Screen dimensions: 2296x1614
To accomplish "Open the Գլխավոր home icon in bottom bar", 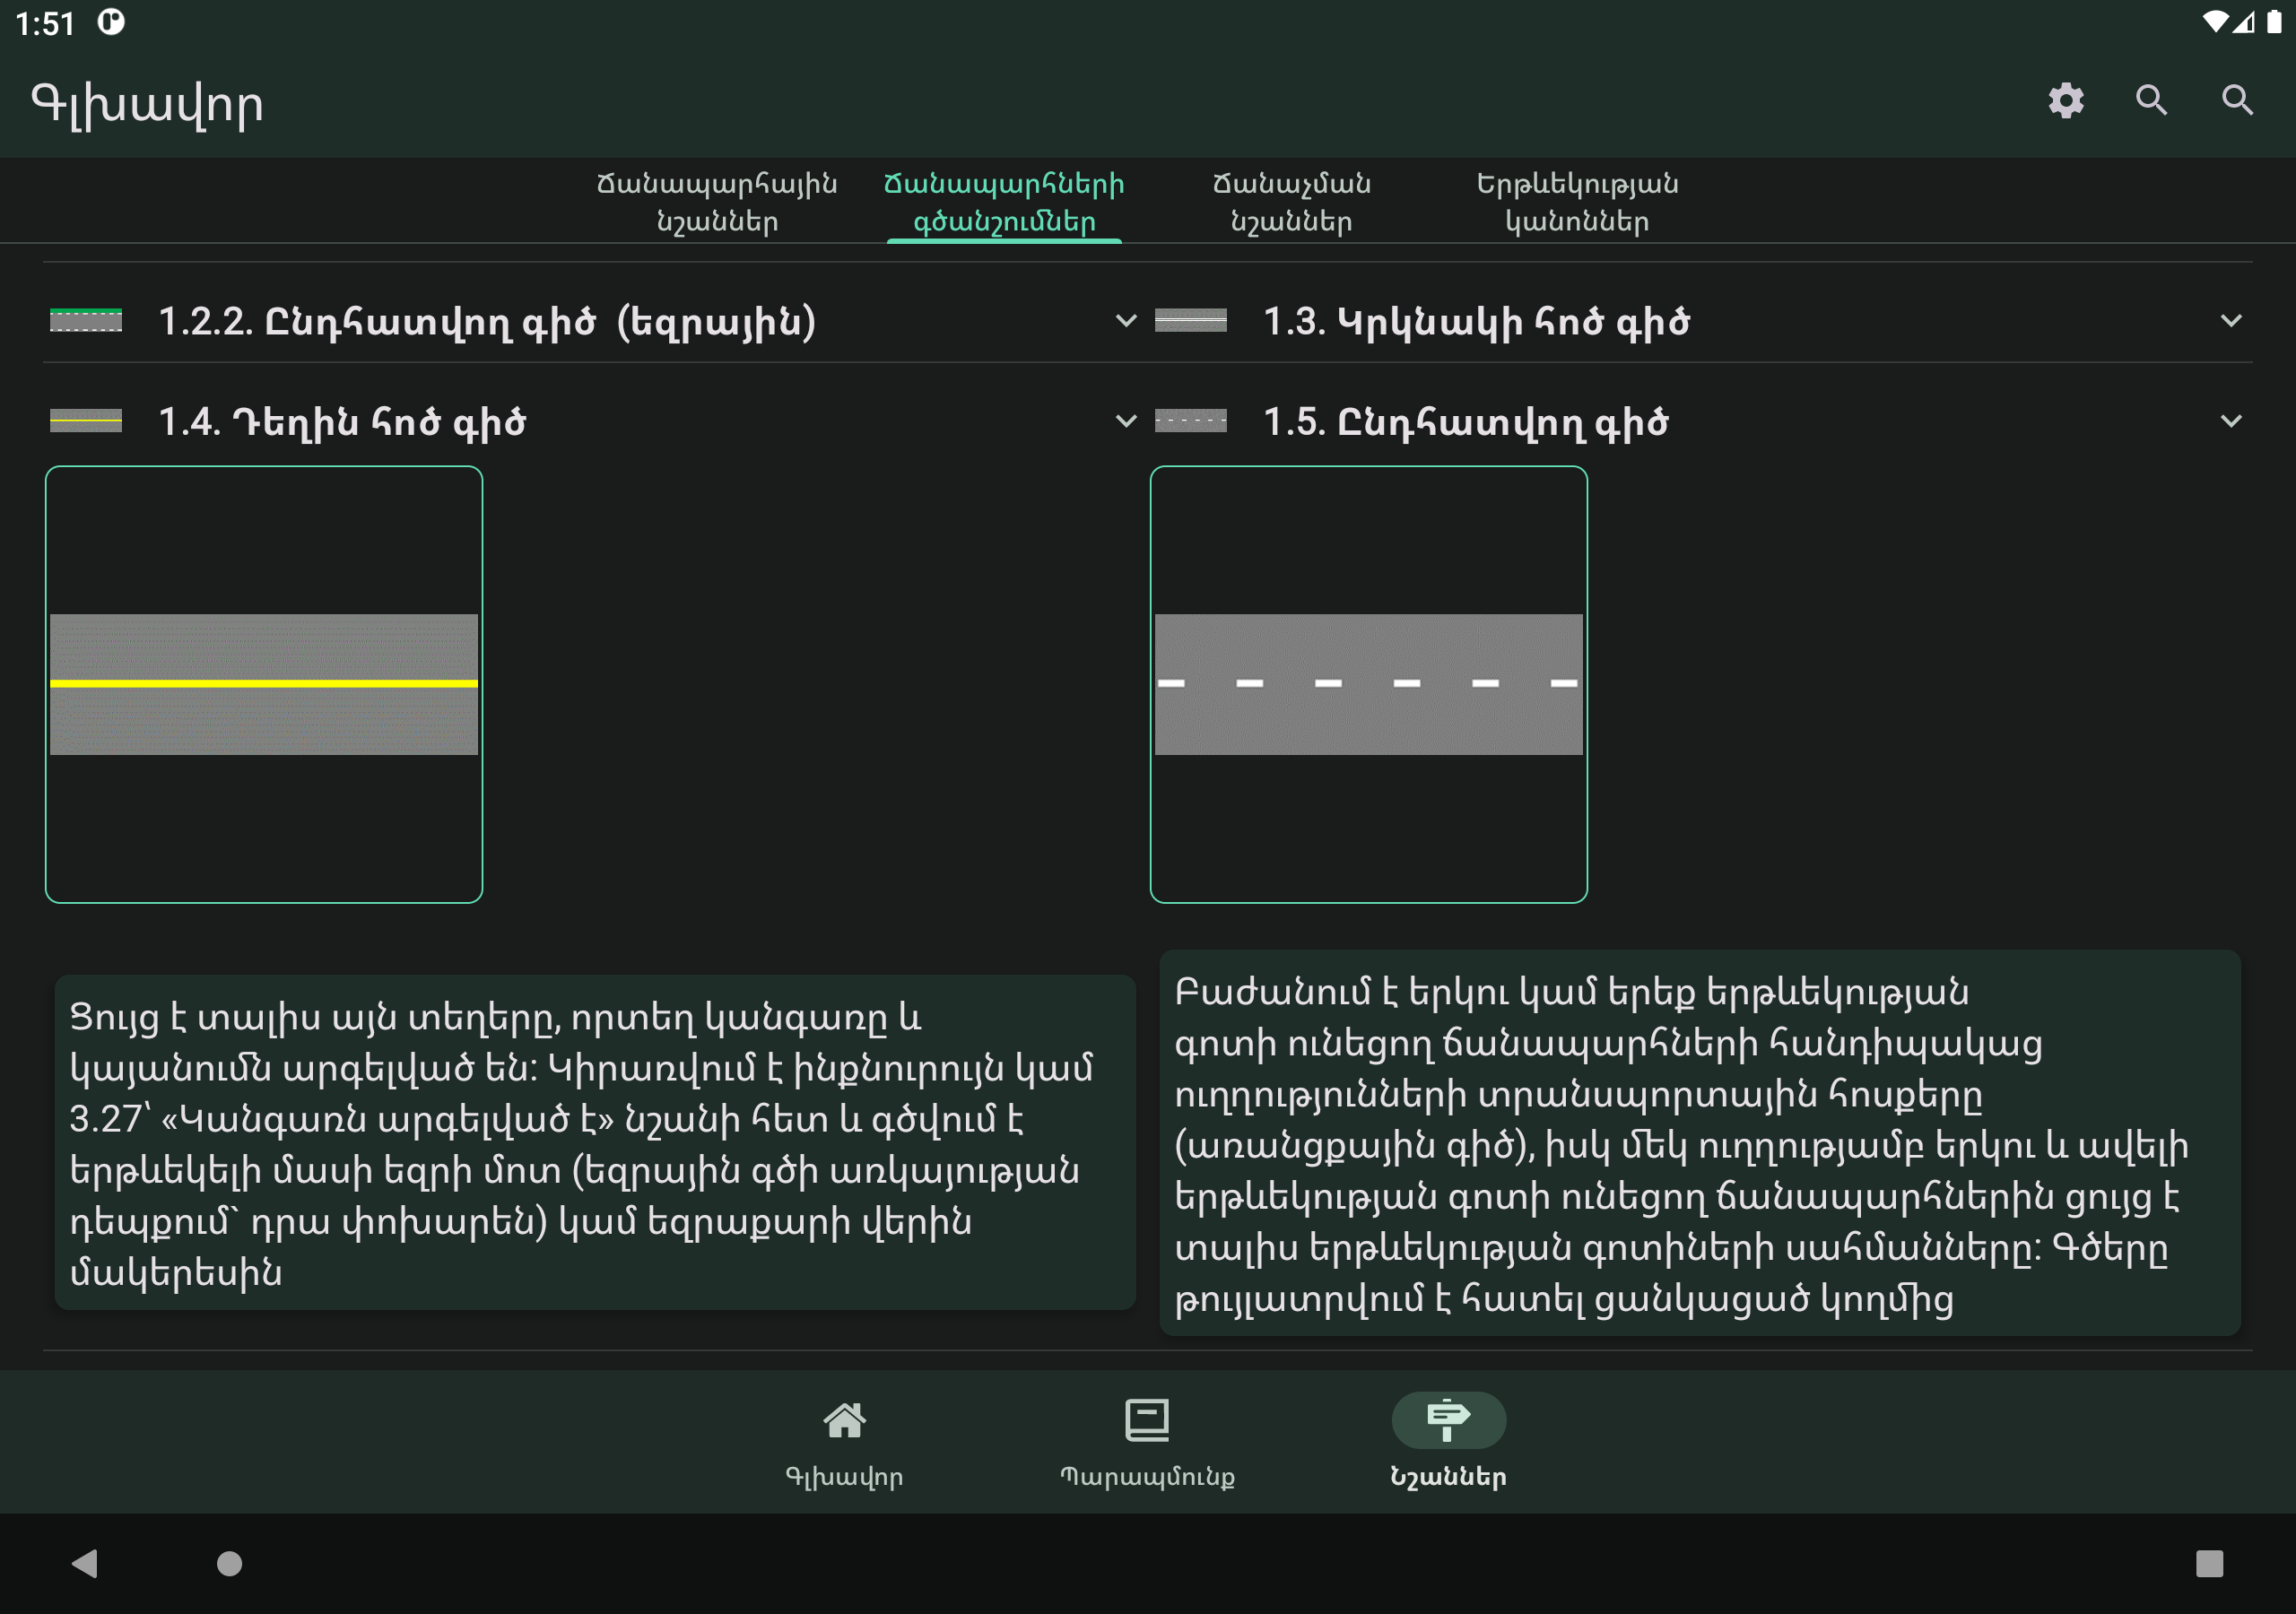I will 844,1420.
